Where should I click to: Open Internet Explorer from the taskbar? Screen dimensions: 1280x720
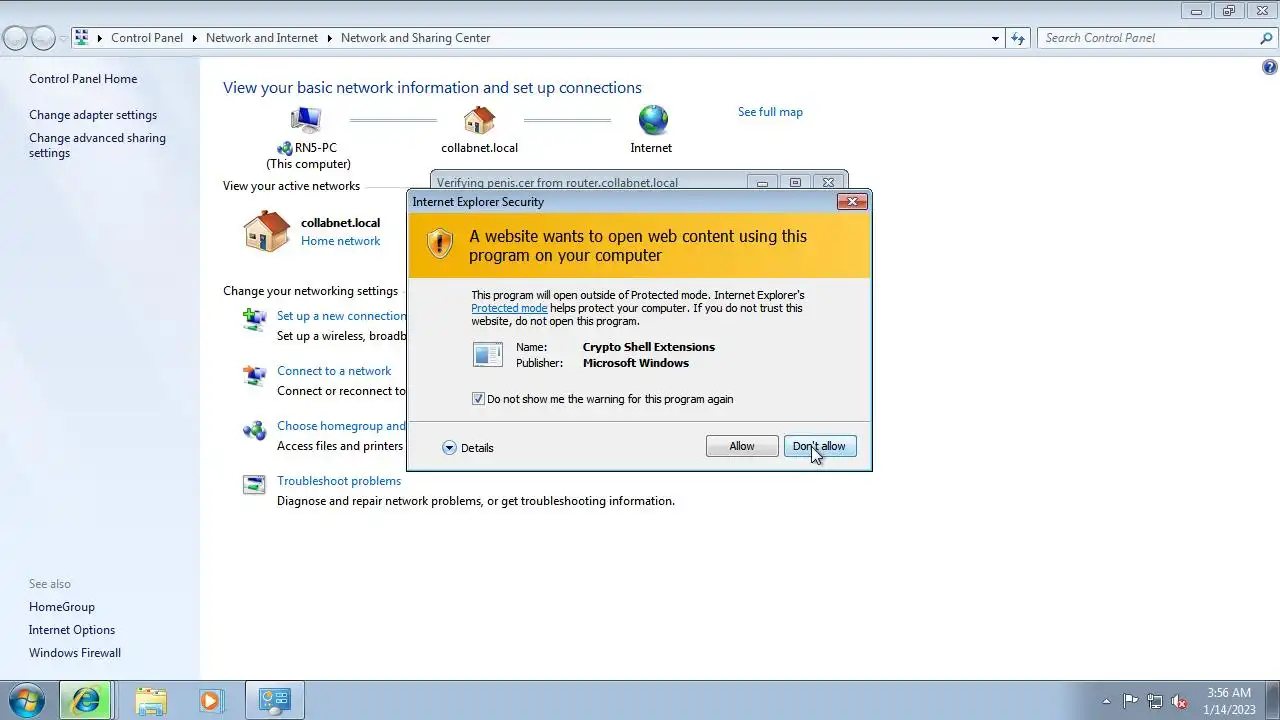86,700
